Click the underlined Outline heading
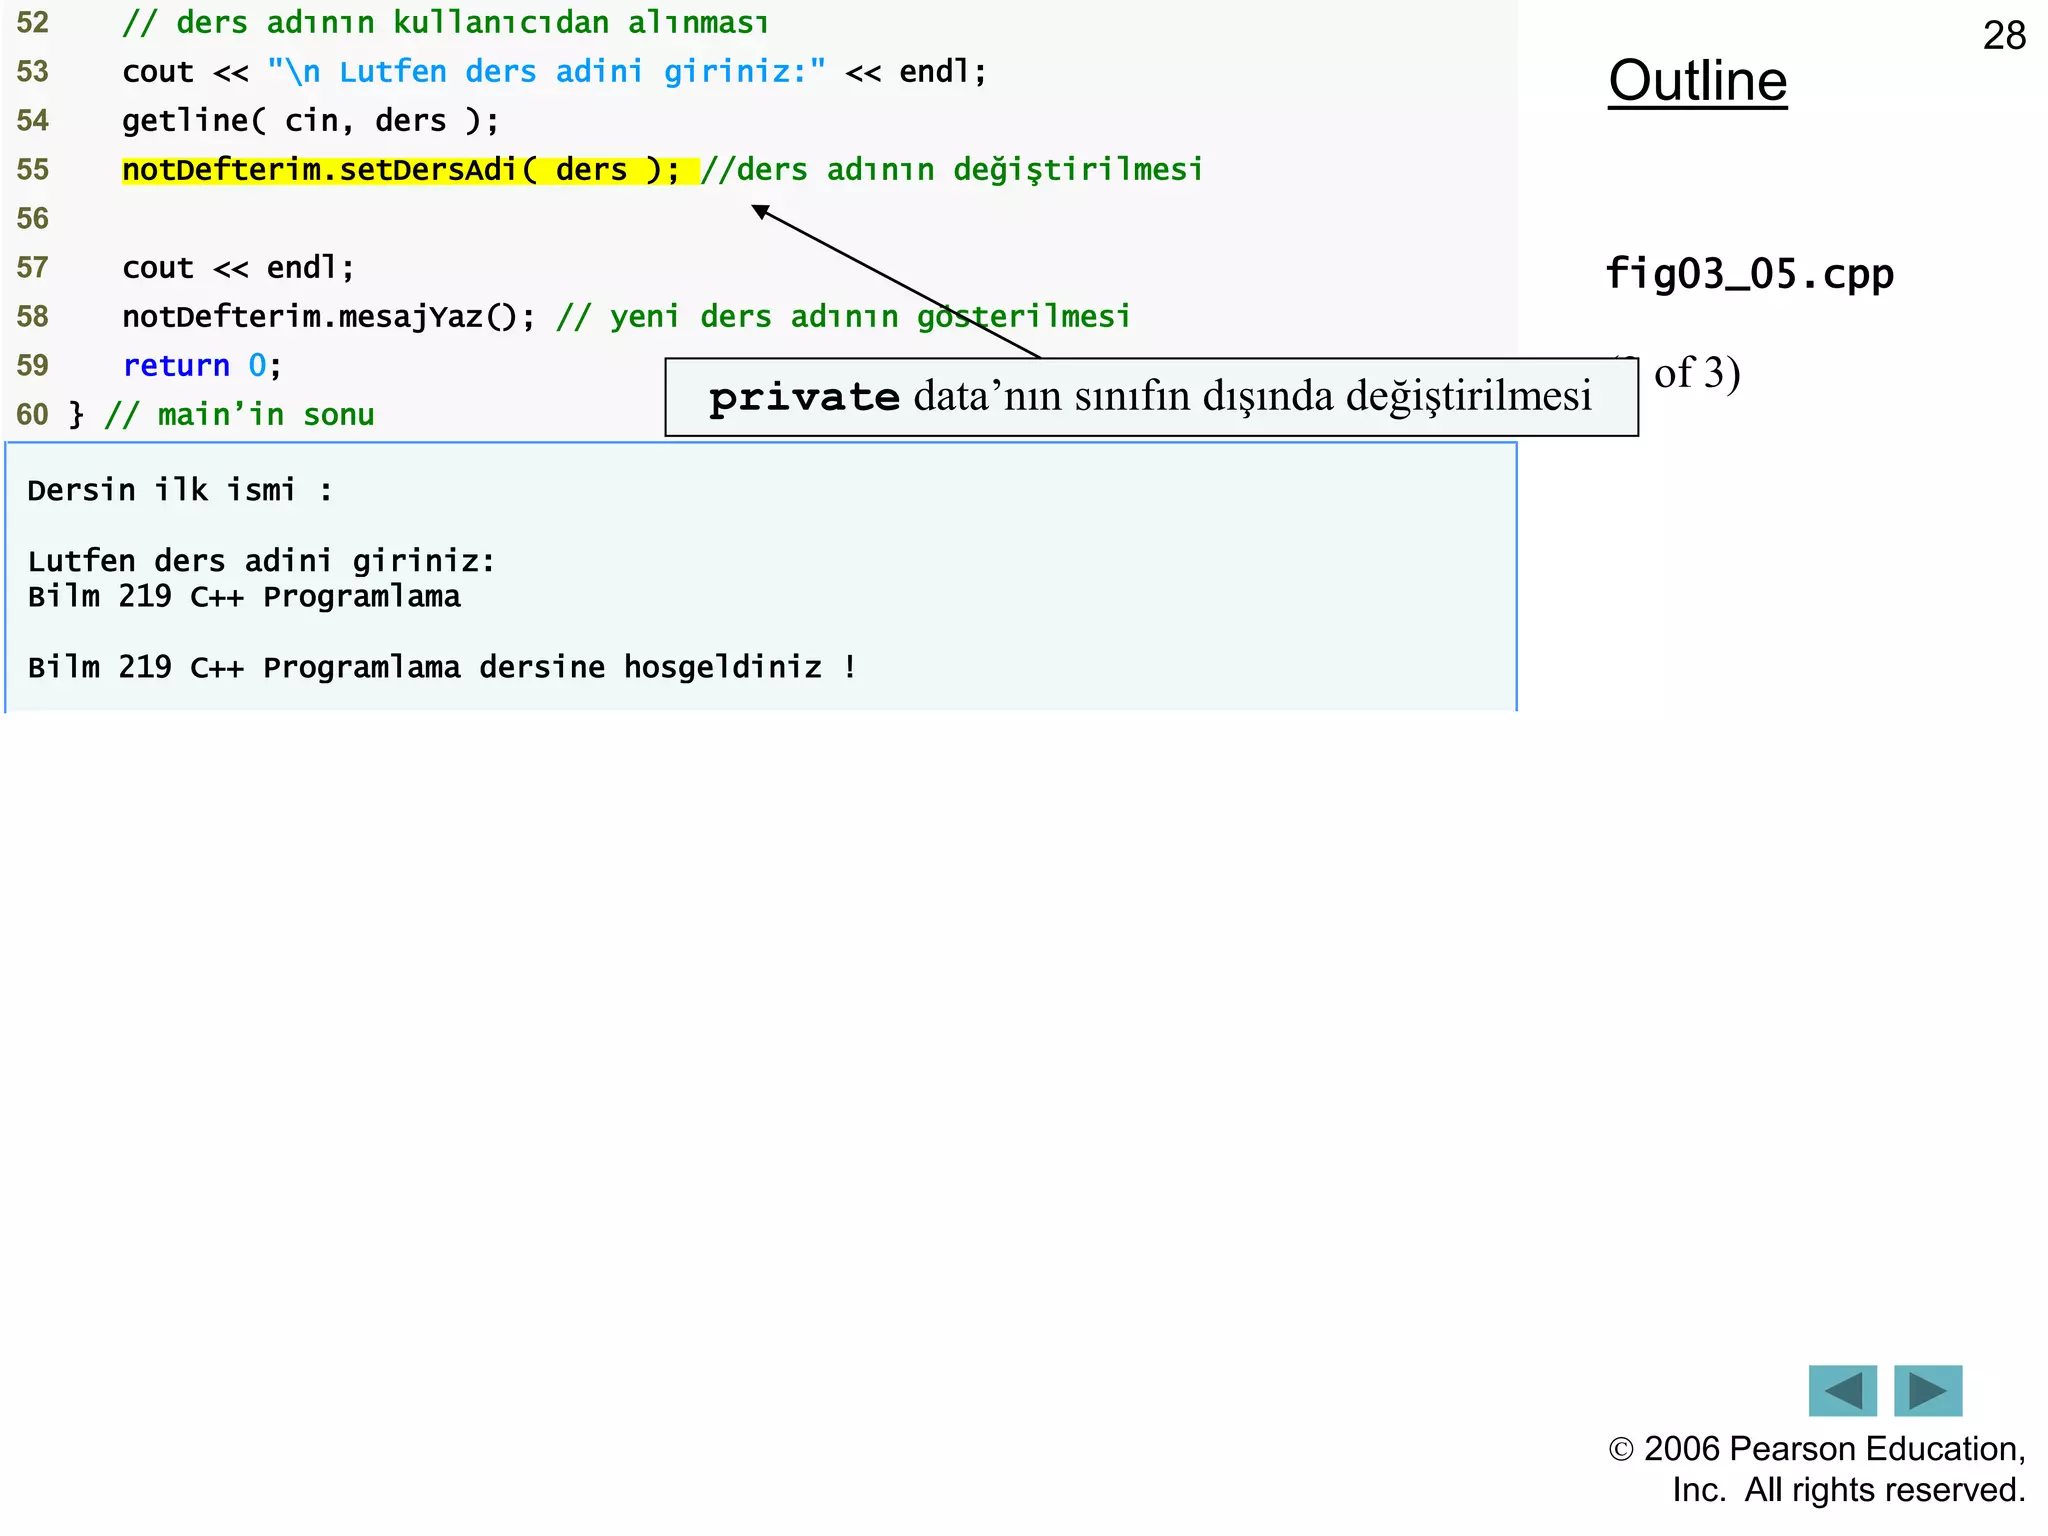2048x1536 pixels. click(1697, 81)
